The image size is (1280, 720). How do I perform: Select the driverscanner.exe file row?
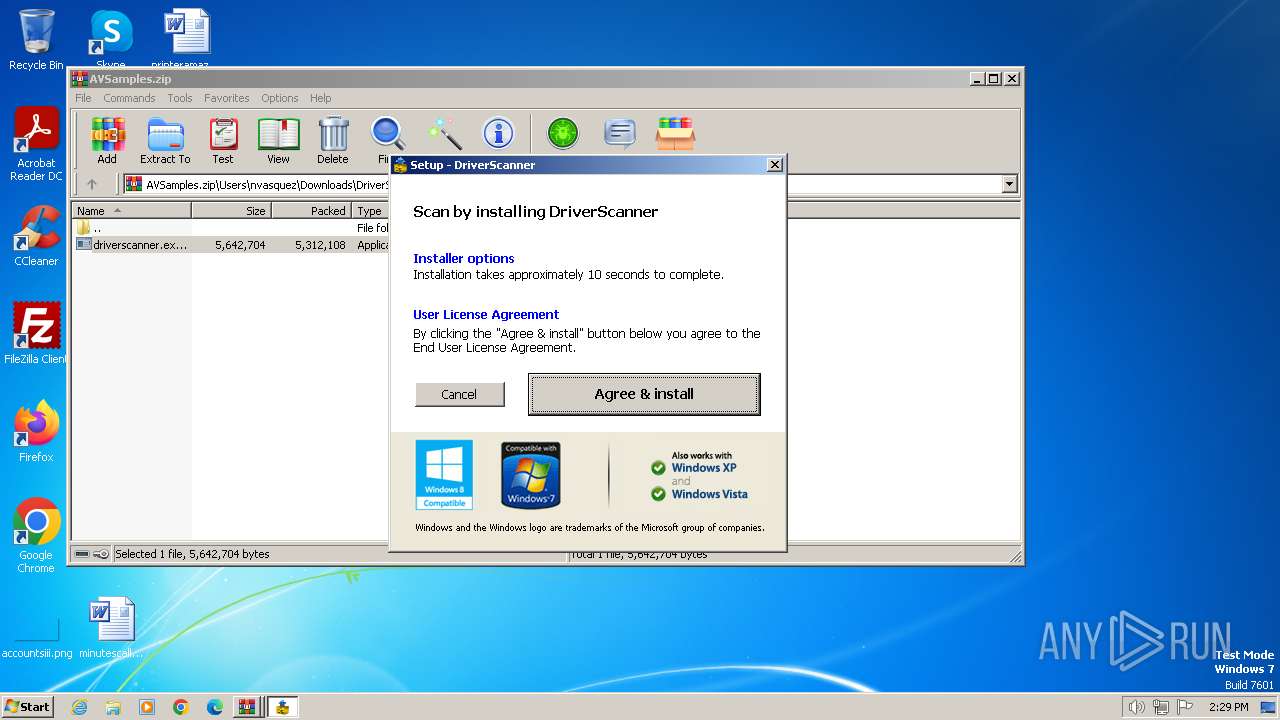[232, 244]
